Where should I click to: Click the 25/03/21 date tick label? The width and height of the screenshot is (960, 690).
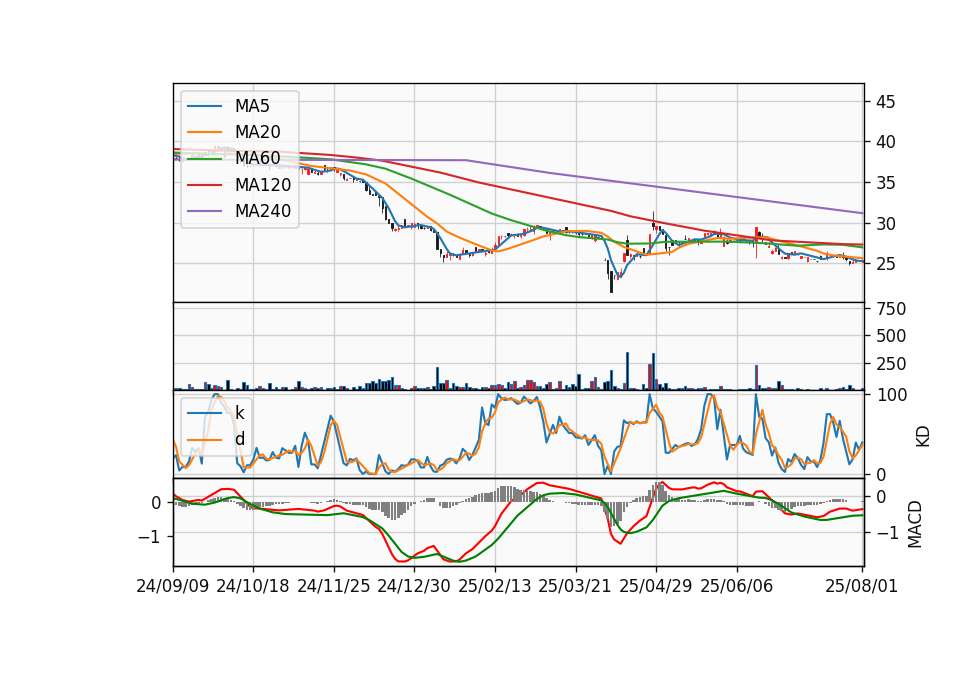coord(575,586)
